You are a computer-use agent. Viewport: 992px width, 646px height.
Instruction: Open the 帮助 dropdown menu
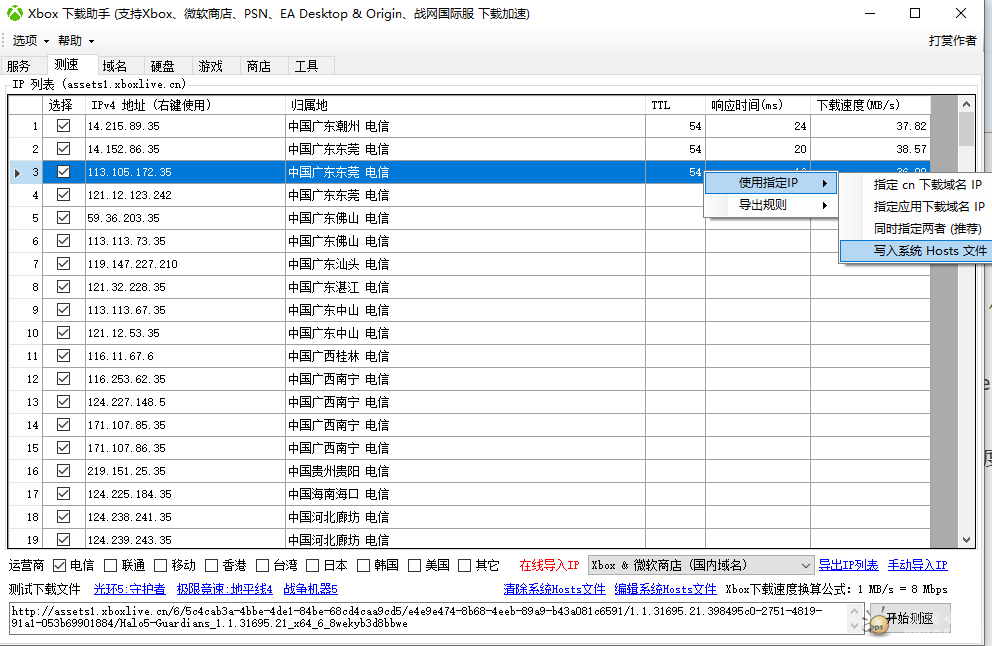[x=76, y=41]
